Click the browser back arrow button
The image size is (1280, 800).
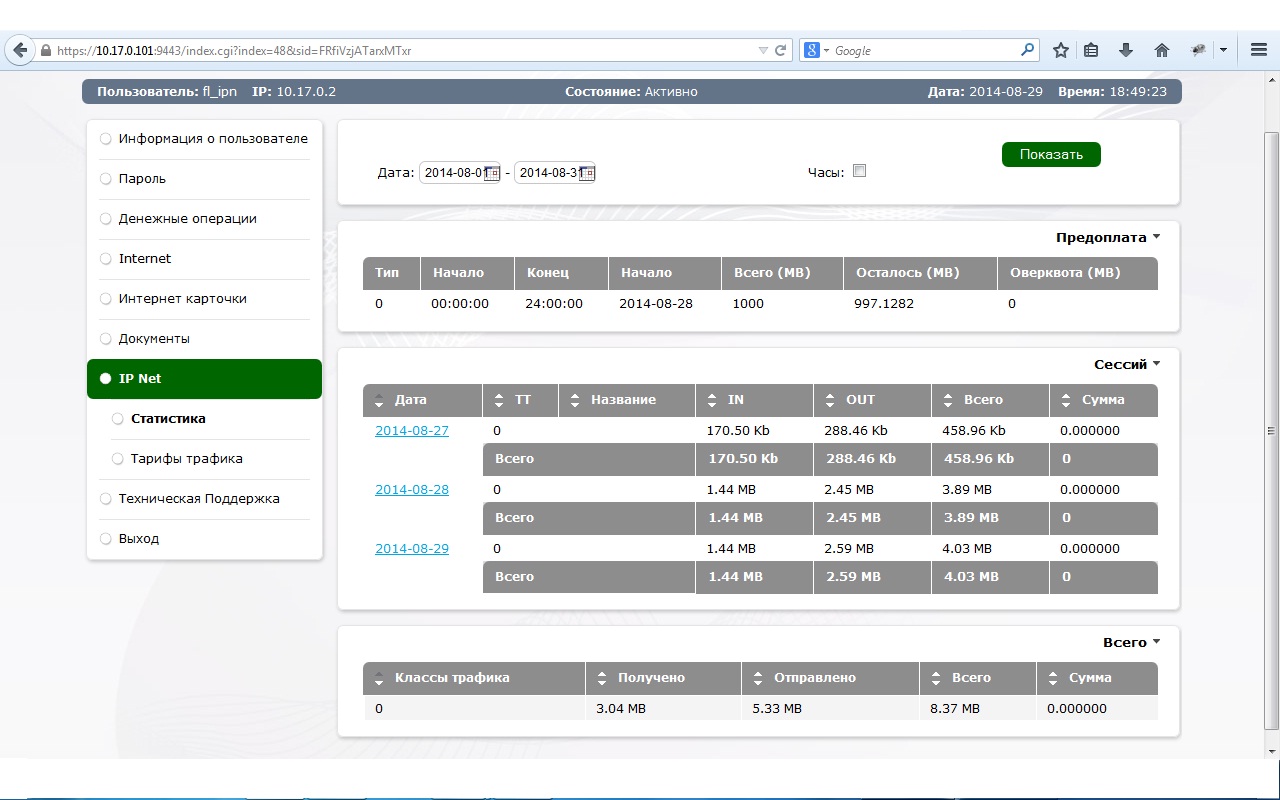click(x=20, y=50)
